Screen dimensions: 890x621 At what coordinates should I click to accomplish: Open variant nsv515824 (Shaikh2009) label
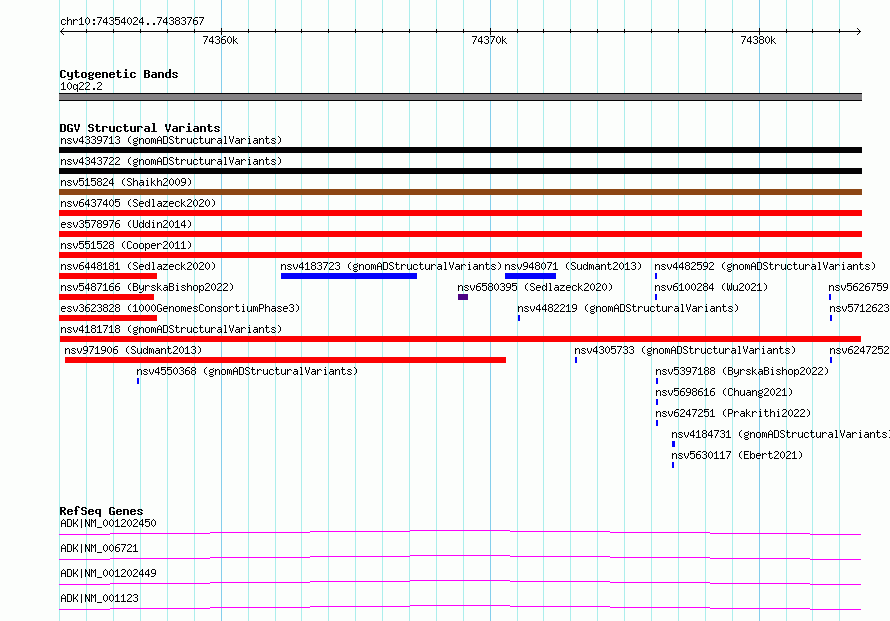click(126, 182)
